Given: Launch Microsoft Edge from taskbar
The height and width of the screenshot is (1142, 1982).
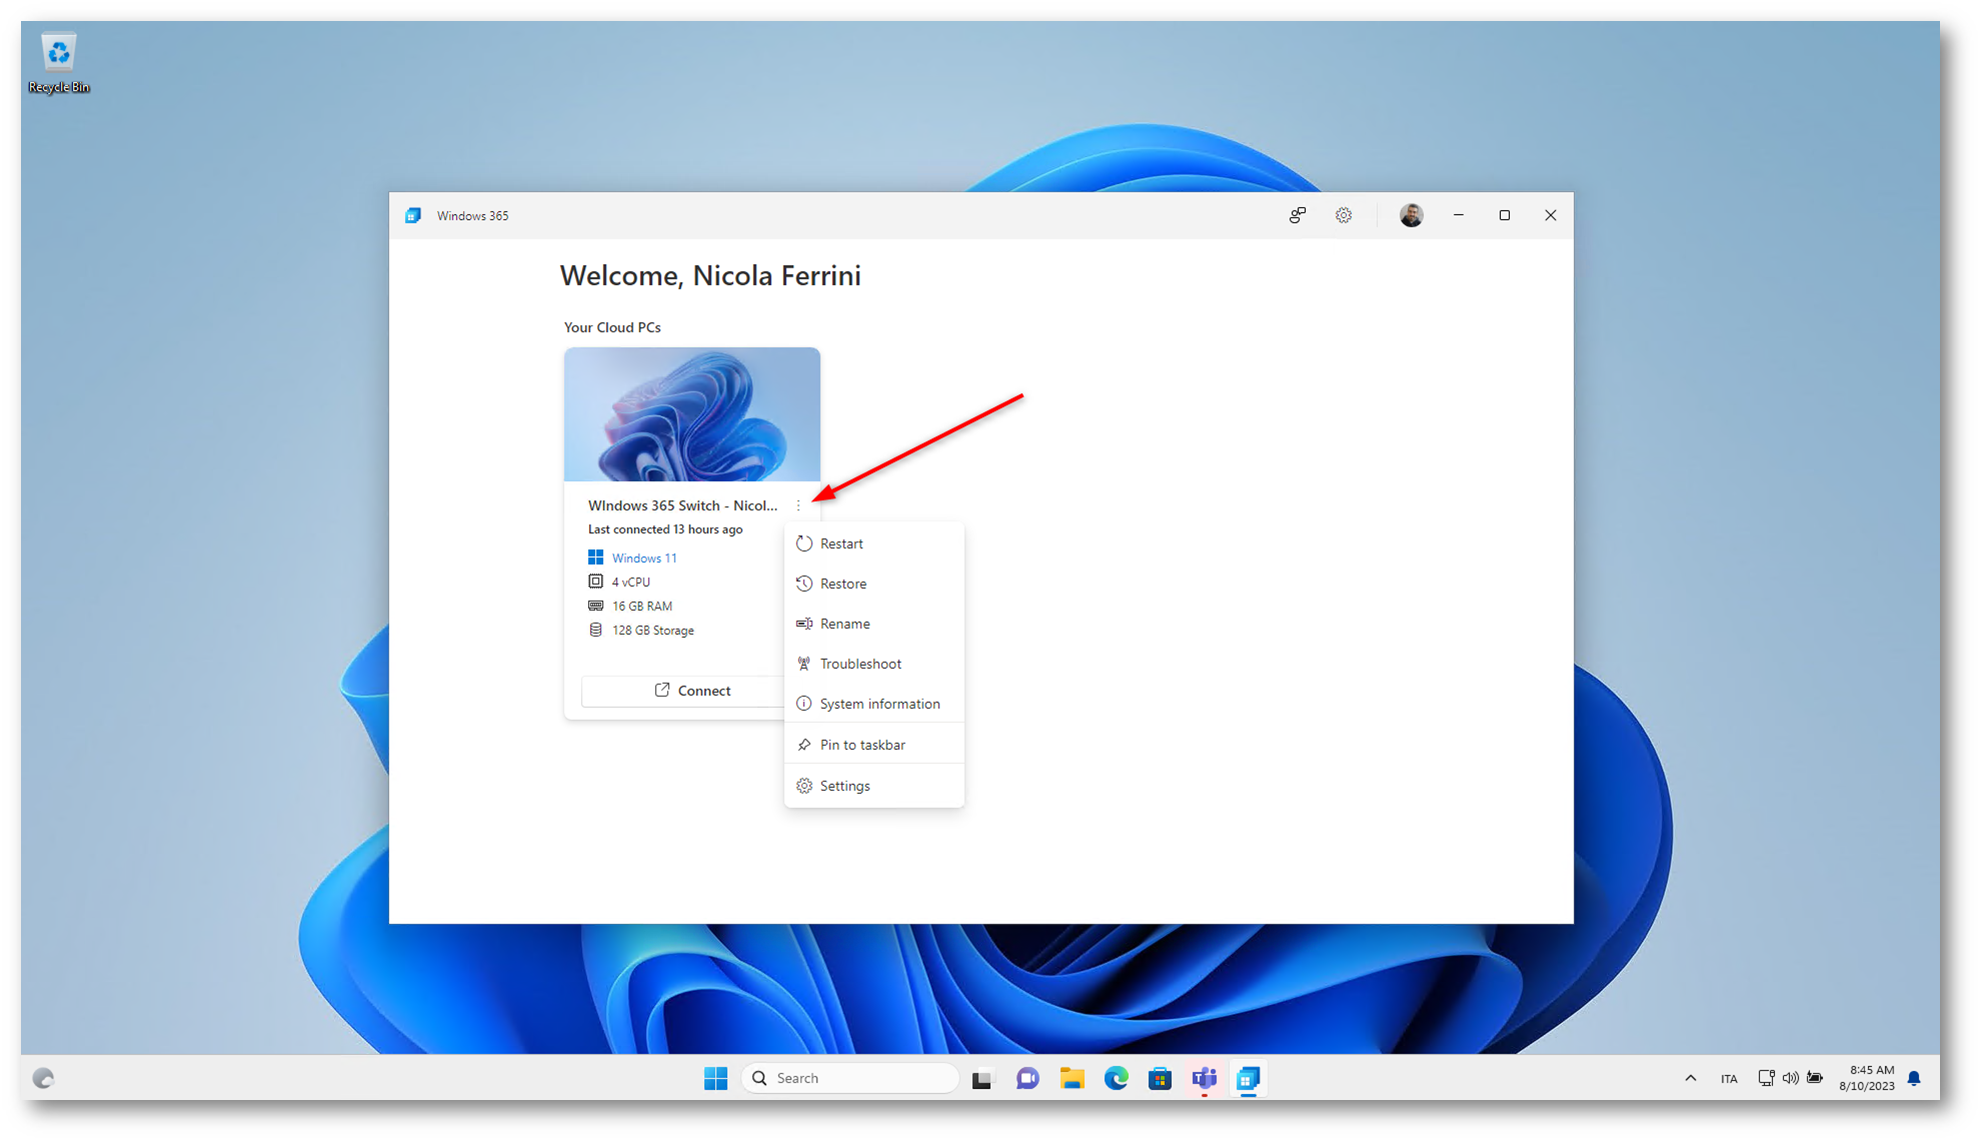Looking at the screenshot, I should point(1116,1078).
